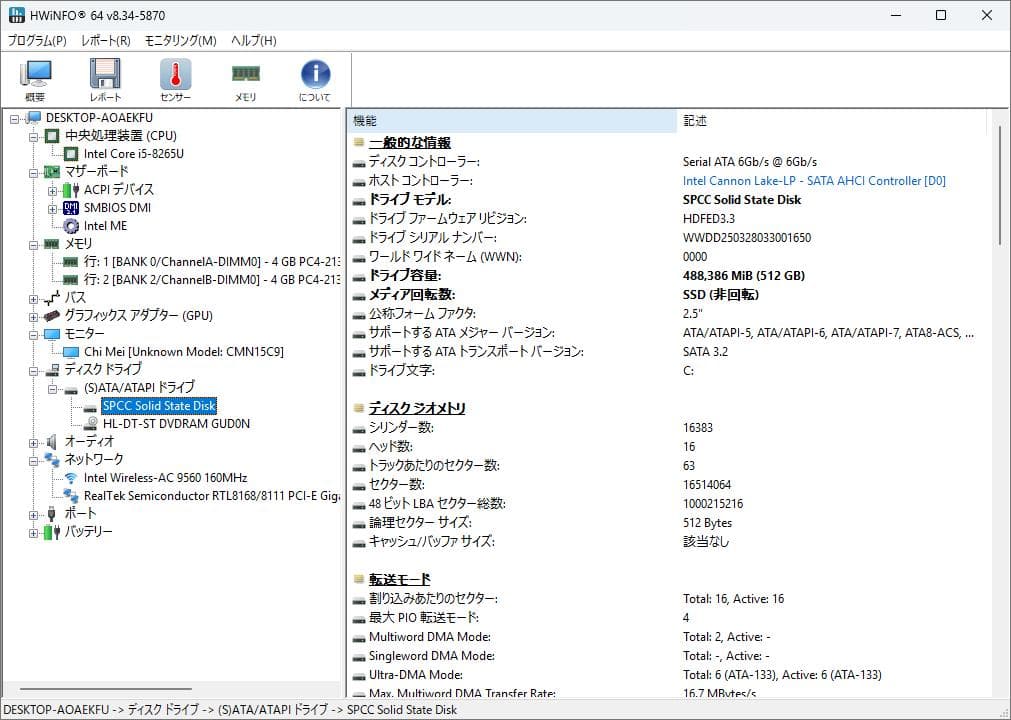
Task: Click the gear icon beside Intel ME
Action: [x=71, y=226]
